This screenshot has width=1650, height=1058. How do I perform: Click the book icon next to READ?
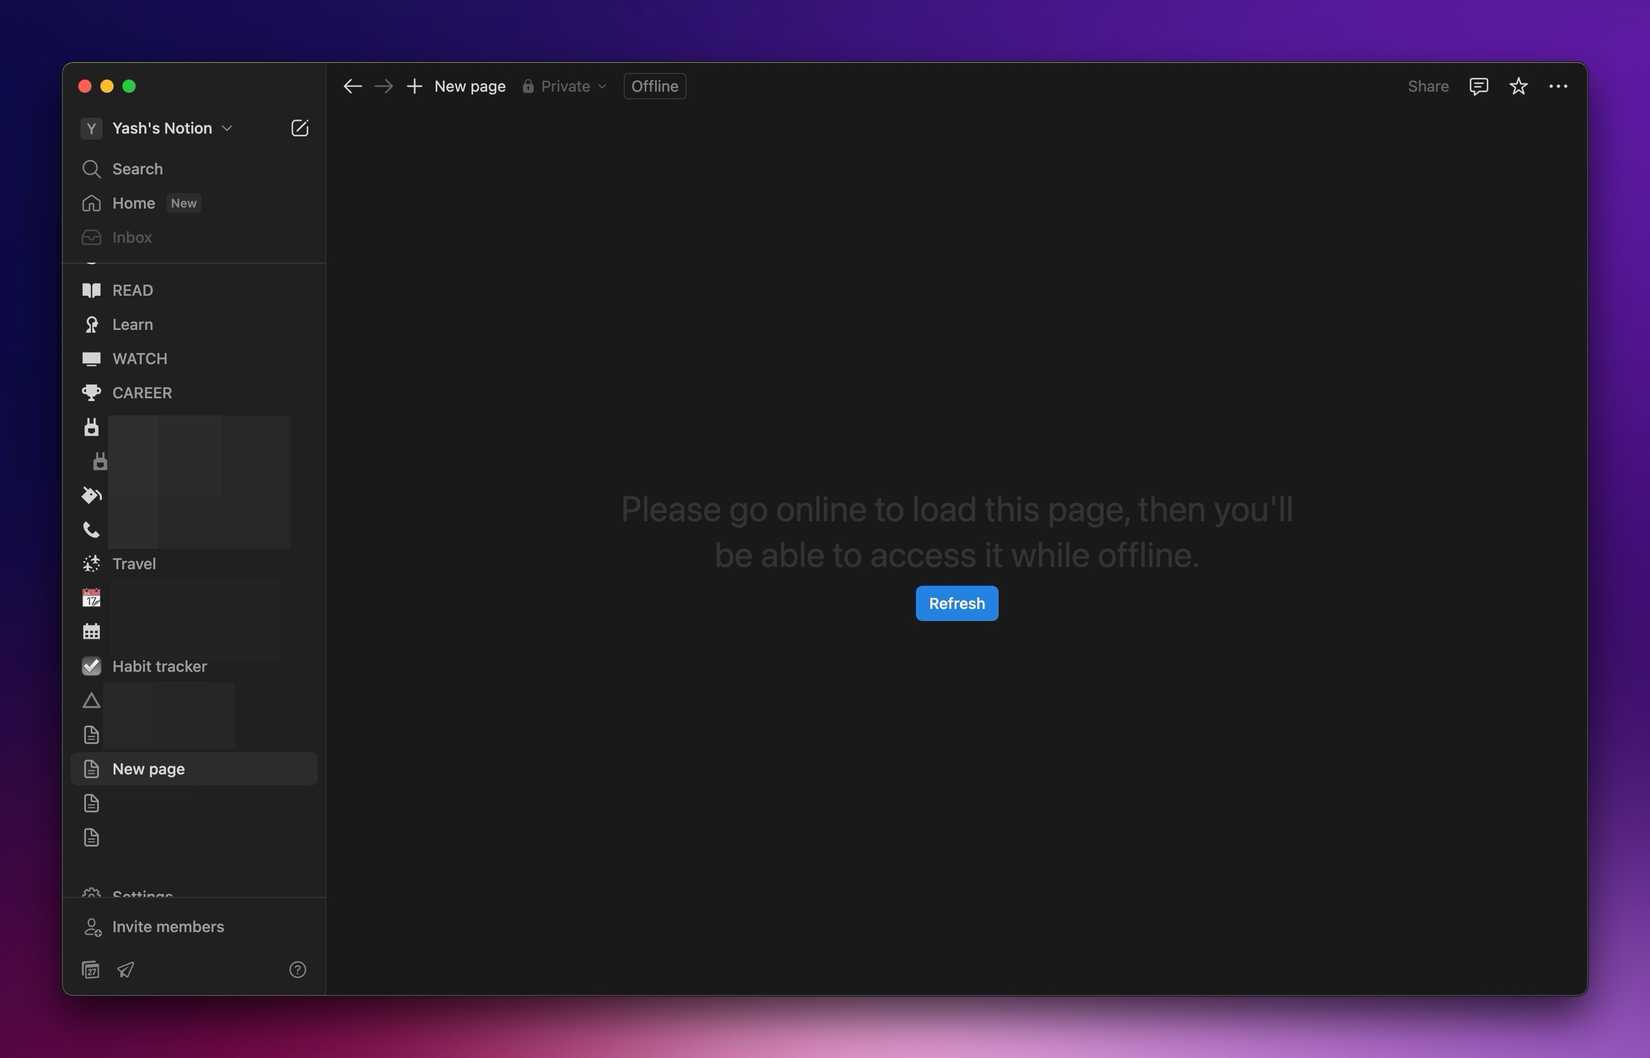click(x=91, y=290)
